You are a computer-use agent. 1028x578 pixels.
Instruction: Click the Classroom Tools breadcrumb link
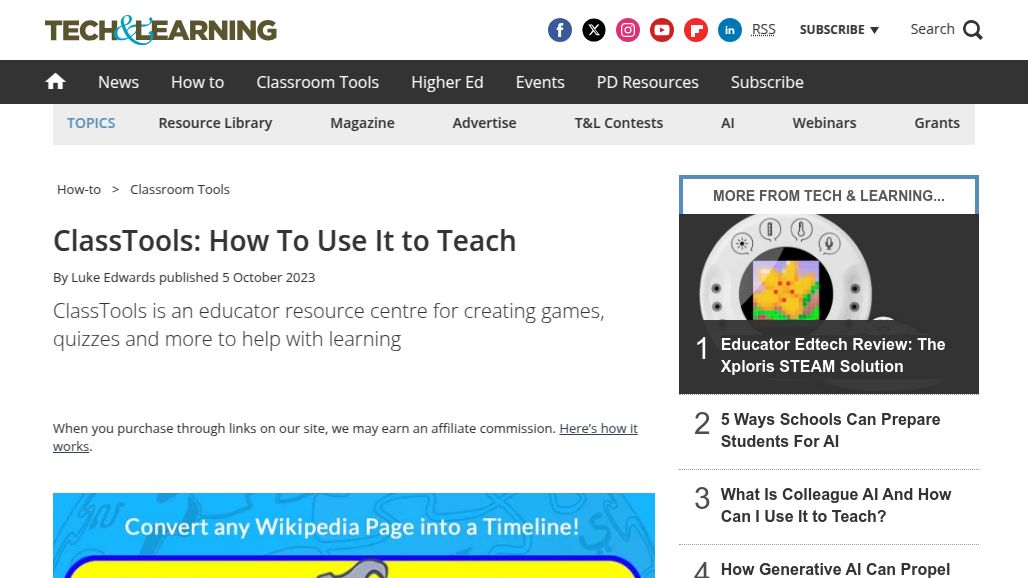click(180, 189)
